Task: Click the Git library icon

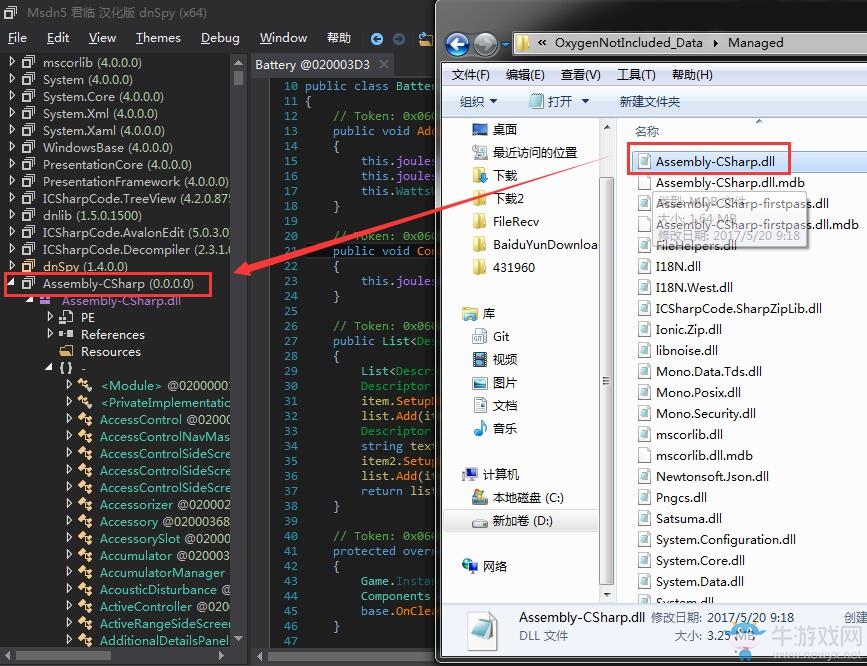Action: (479, 336)
